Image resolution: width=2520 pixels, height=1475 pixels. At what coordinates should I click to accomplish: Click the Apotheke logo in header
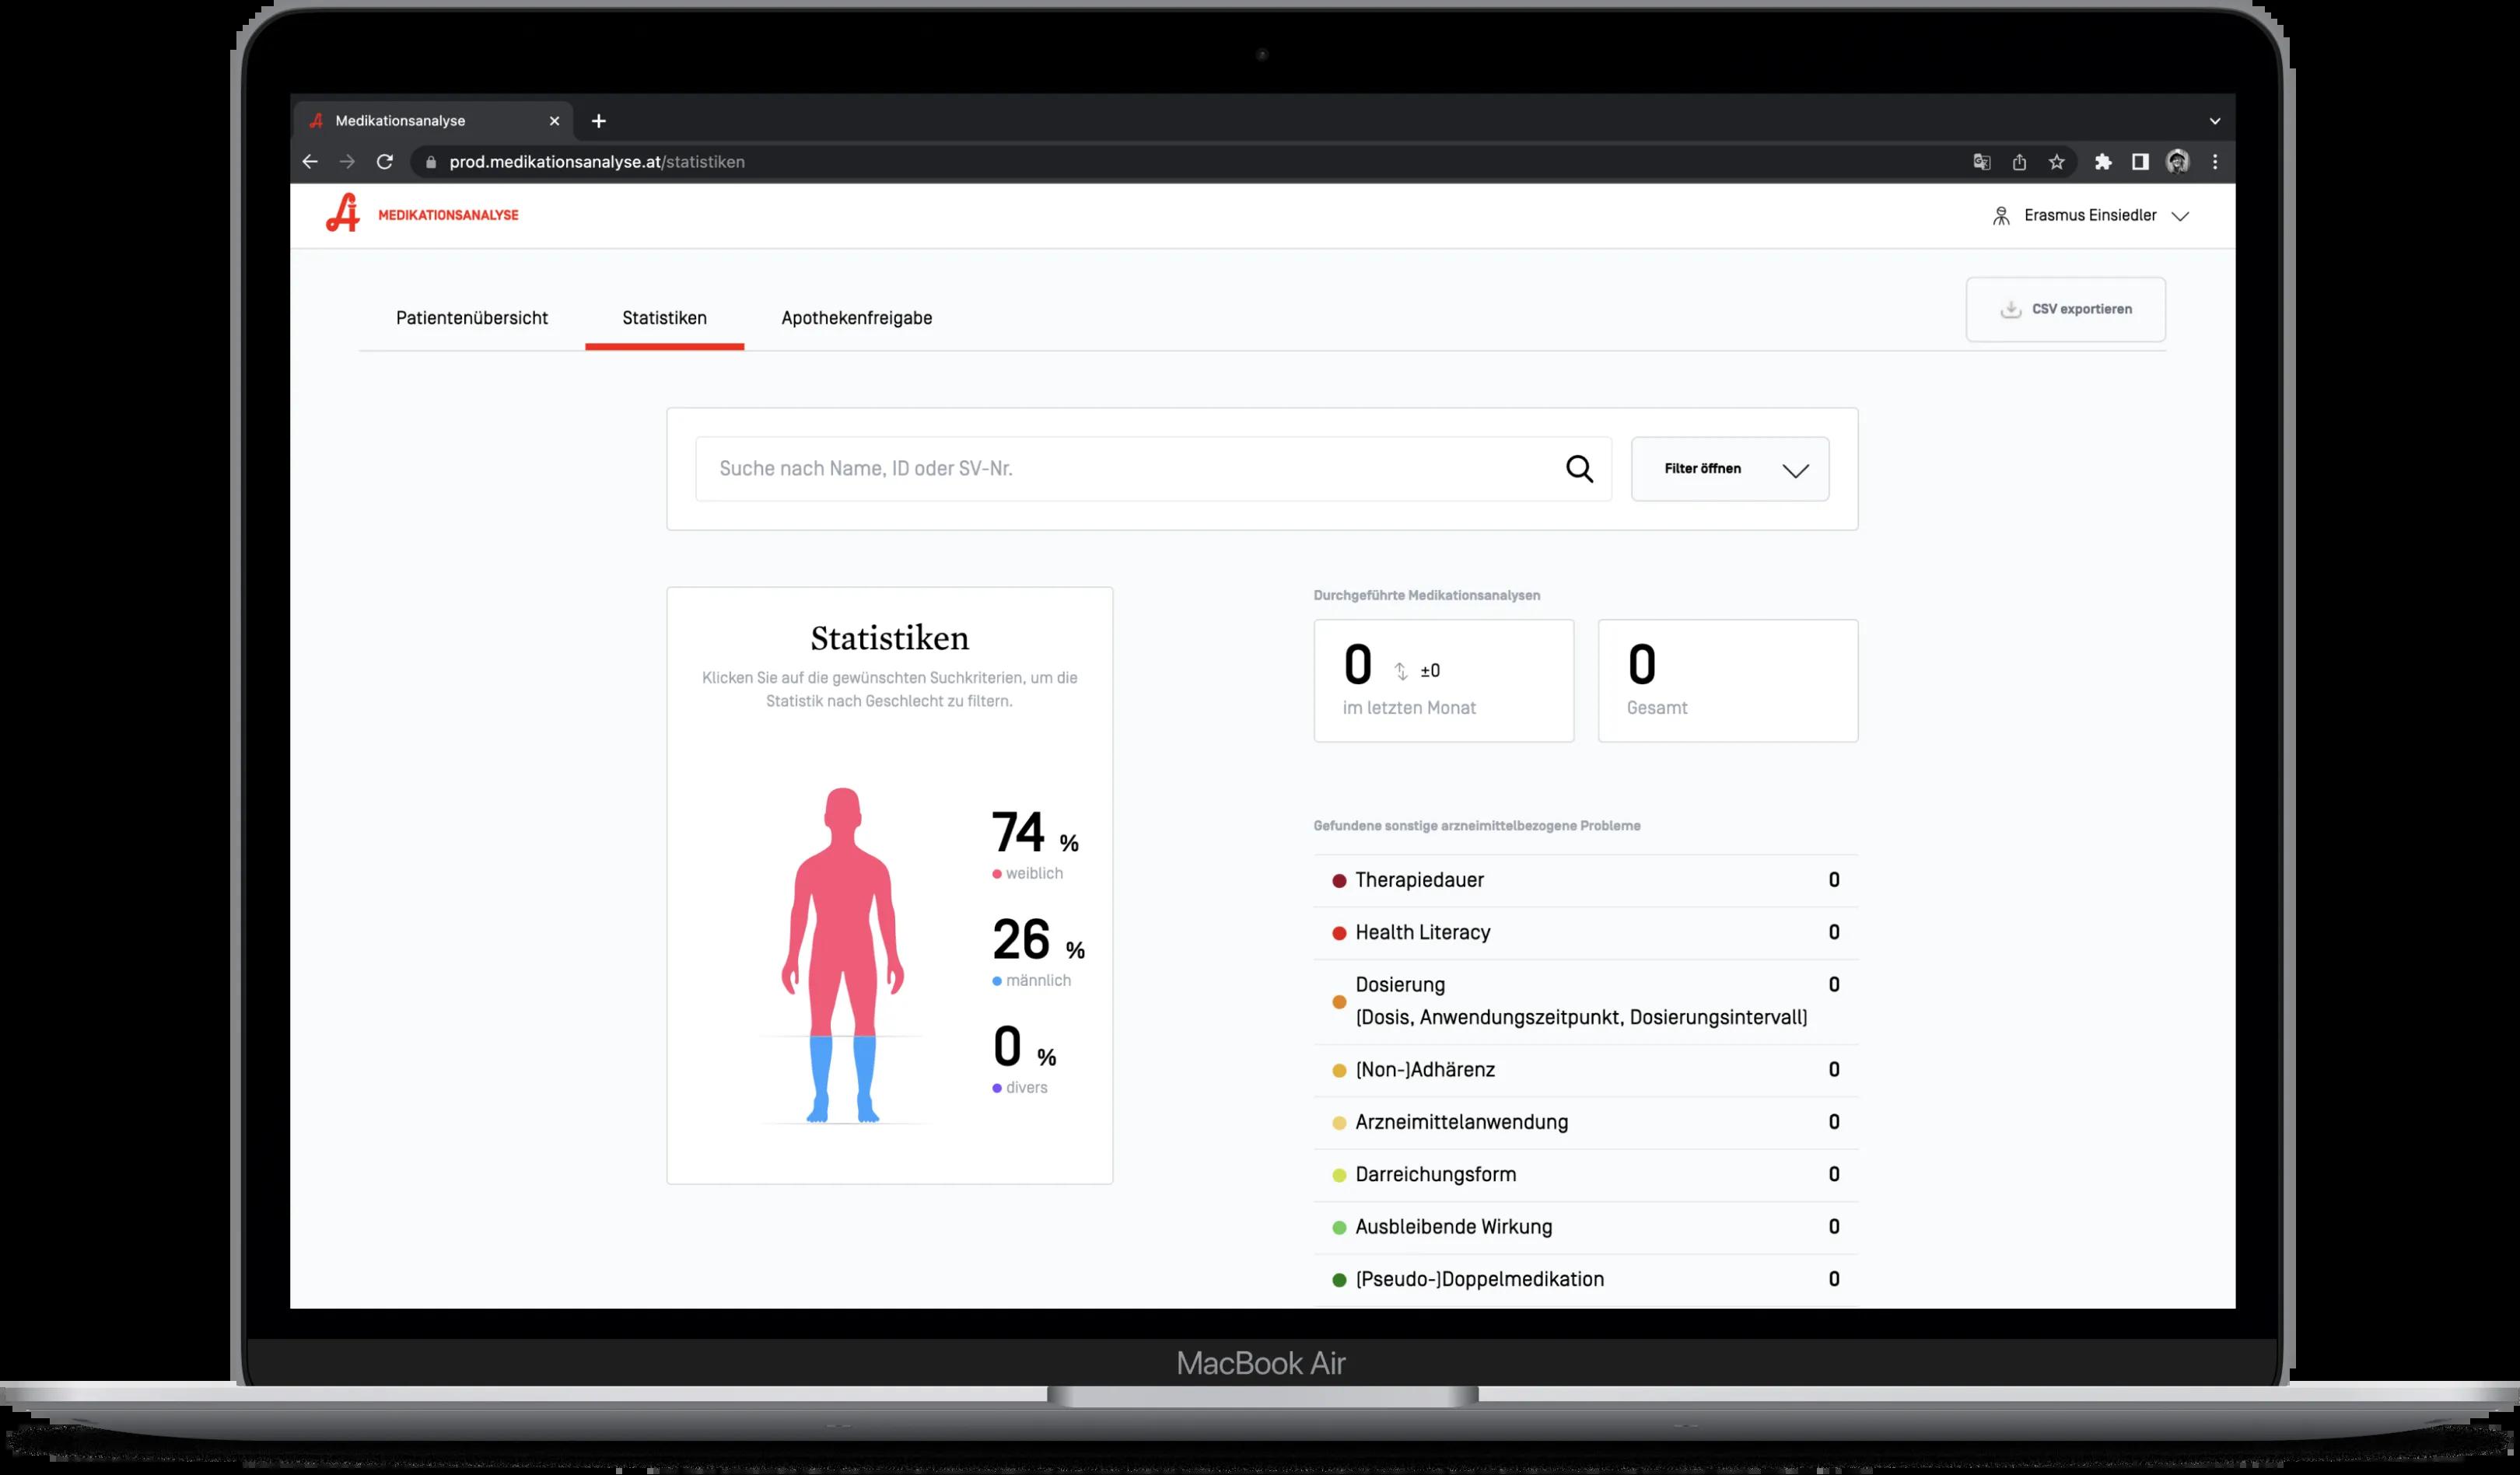point(343,214)
